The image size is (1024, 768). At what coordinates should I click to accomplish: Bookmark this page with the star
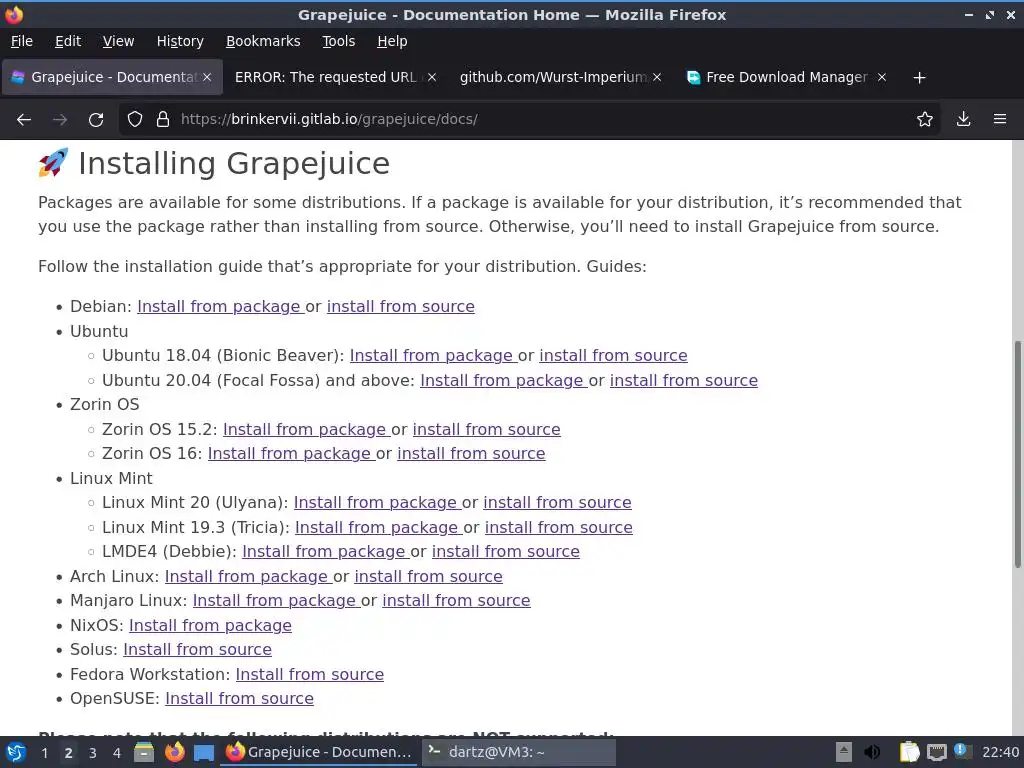(x=925, y=119)
